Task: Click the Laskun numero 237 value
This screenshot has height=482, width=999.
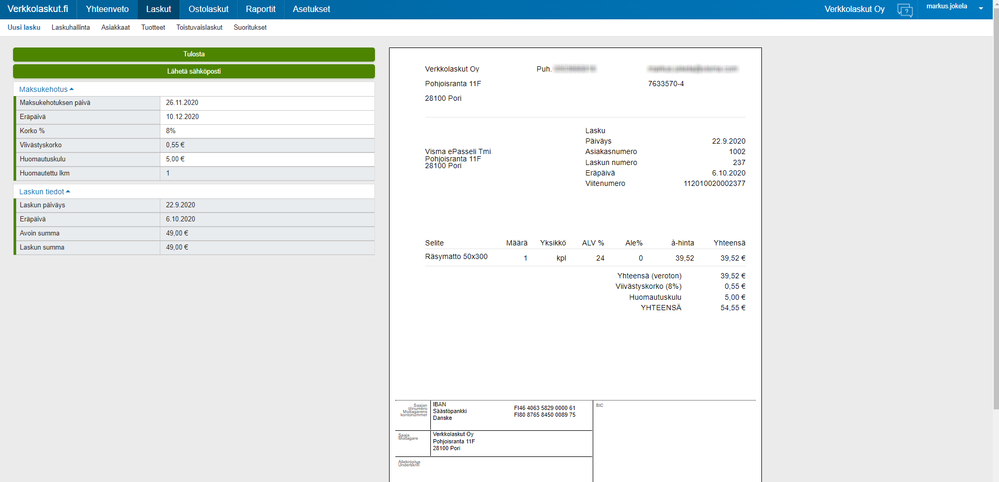Action: pyautogui.click(x=739, y=162)
